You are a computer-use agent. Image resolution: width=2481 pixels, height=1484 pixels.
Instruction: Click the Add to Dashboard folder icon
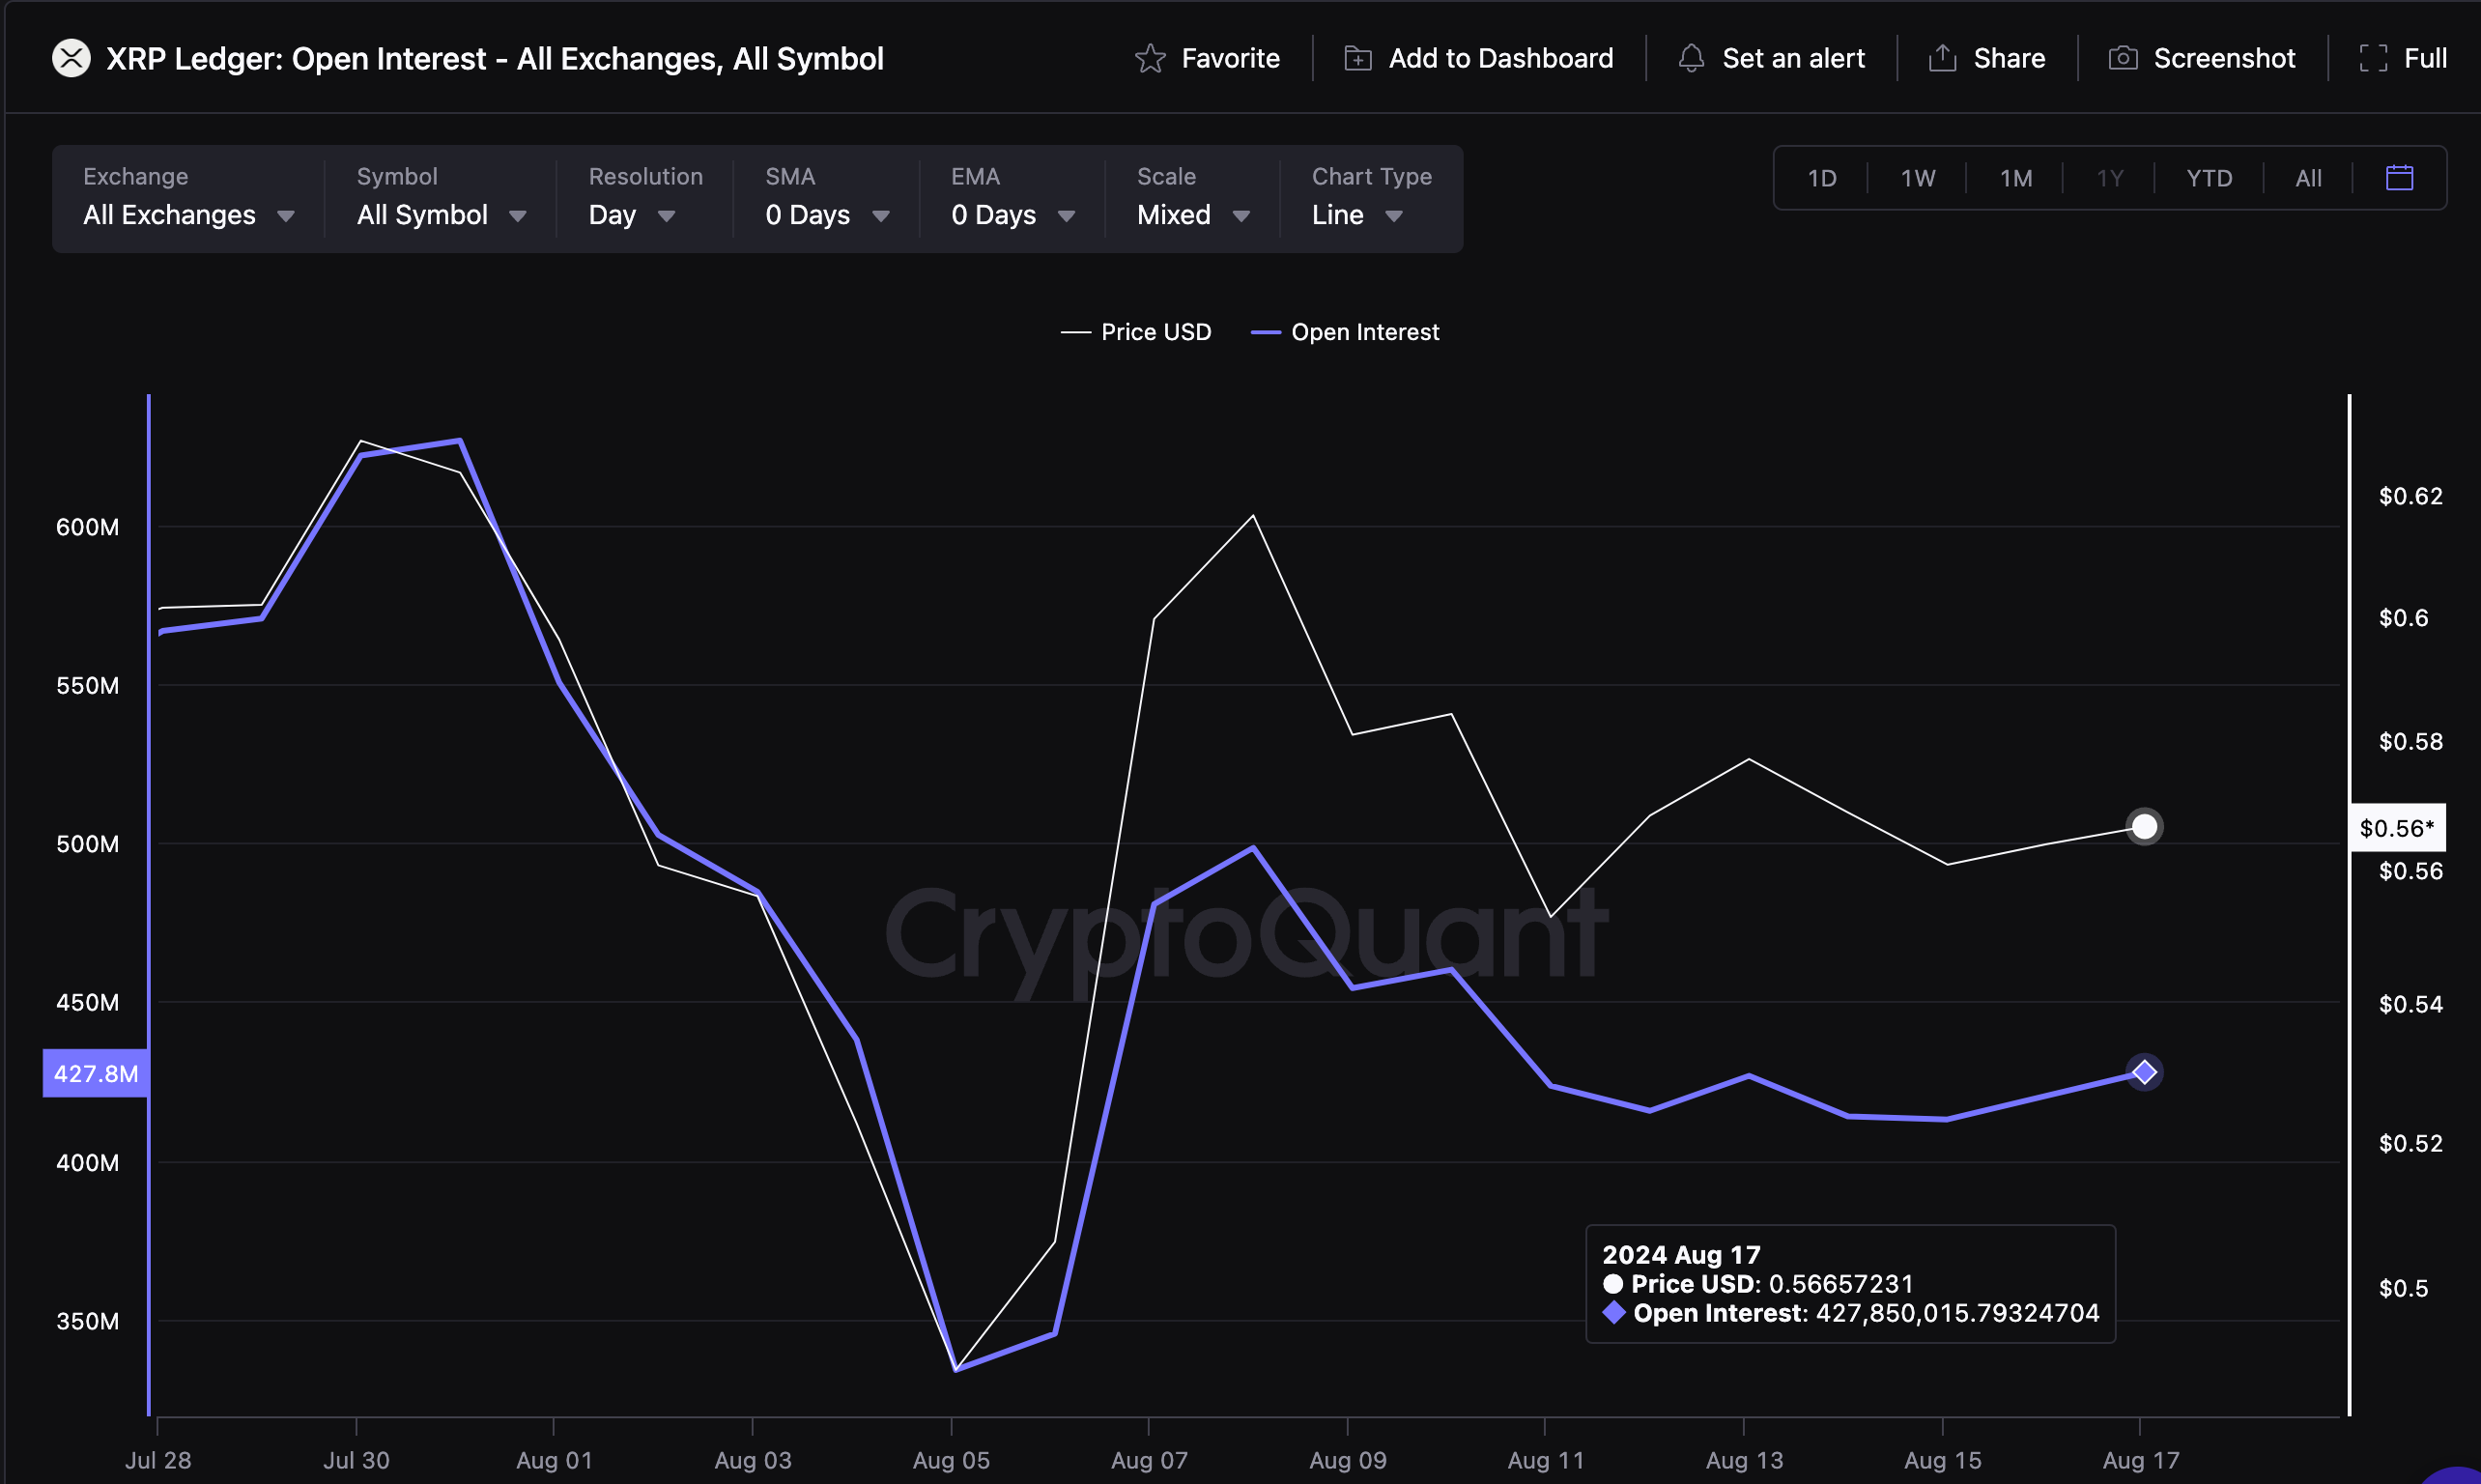click(x=1357, y=59)
